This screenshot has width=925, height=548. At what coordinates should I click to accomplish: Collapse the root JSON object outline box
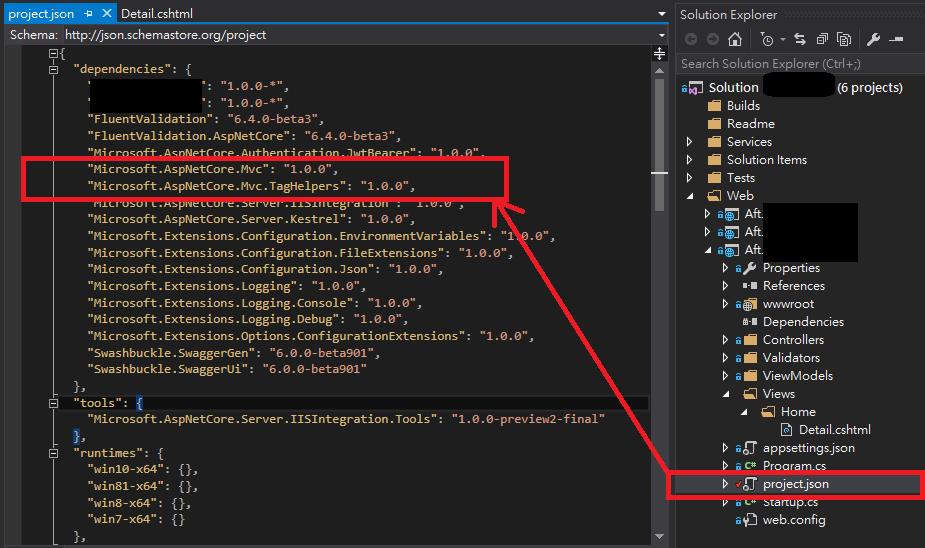[53, 54]
